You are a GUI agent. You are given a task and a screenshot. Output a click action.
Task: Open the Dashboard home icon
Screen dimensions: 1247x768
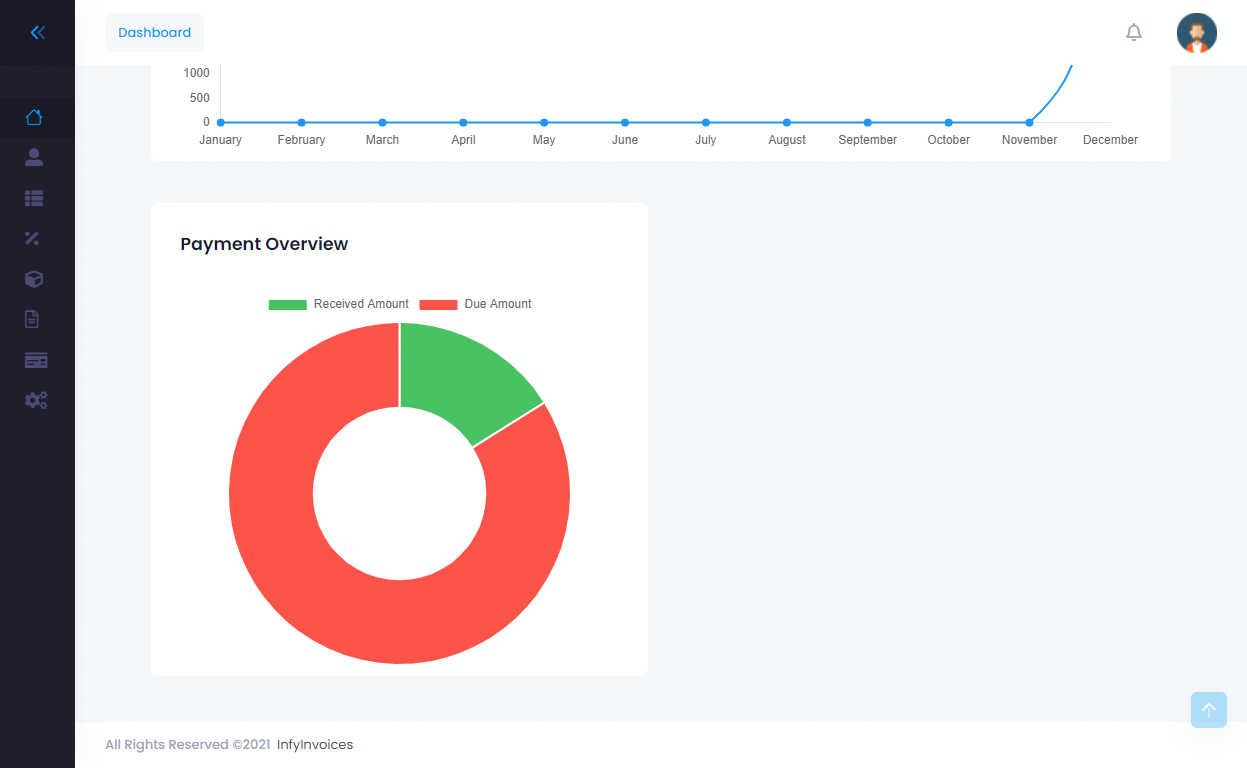(x=36, y=117)
